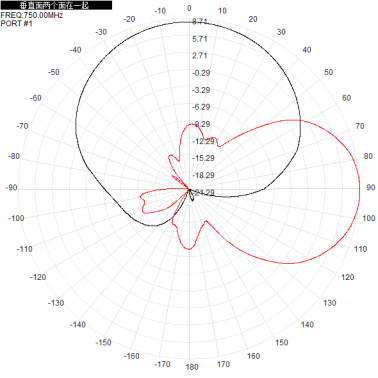Click the 0 degree label at top
The width and height of the screenshot is (378, 378).
(189, 8)
